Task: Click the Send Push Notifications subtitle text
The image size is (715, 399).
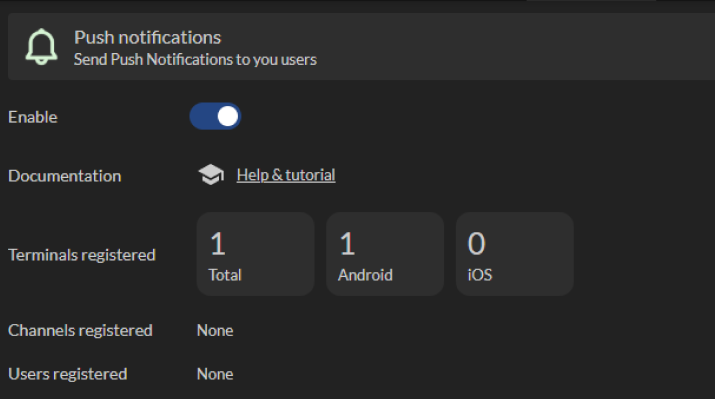Action: [x=195, y=60]
